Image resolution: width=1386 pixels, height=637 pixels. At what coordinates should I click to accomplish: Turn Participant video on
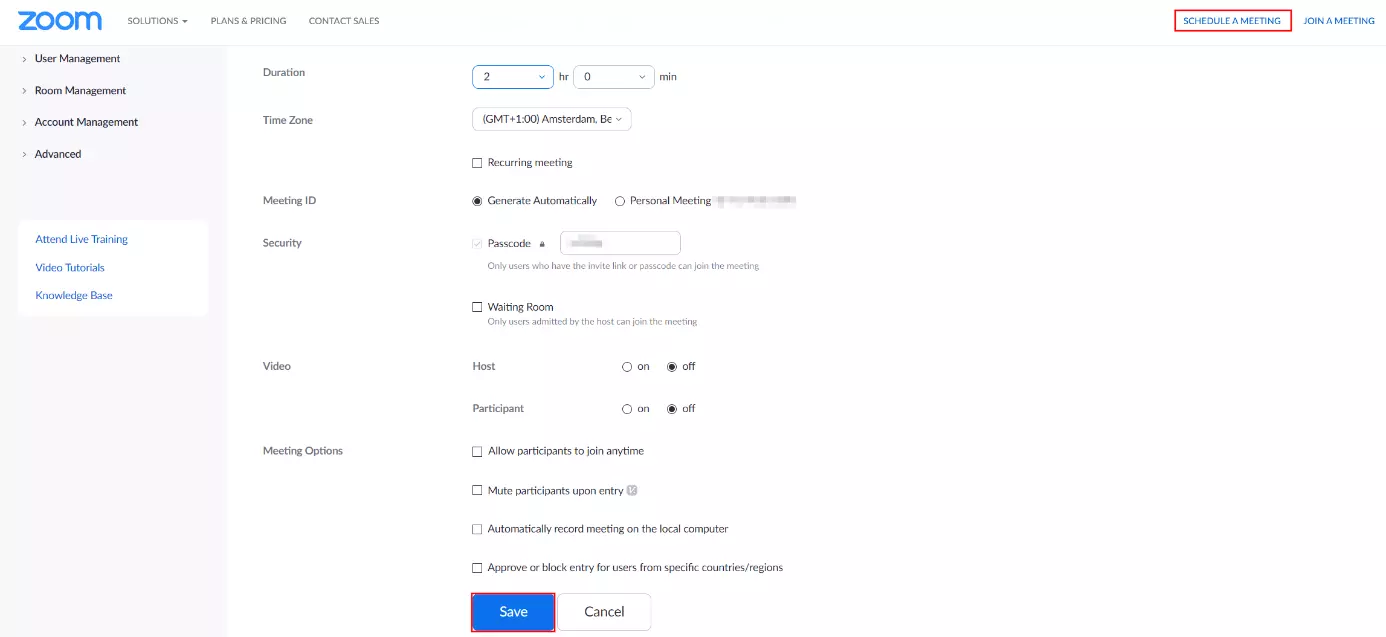627,409
